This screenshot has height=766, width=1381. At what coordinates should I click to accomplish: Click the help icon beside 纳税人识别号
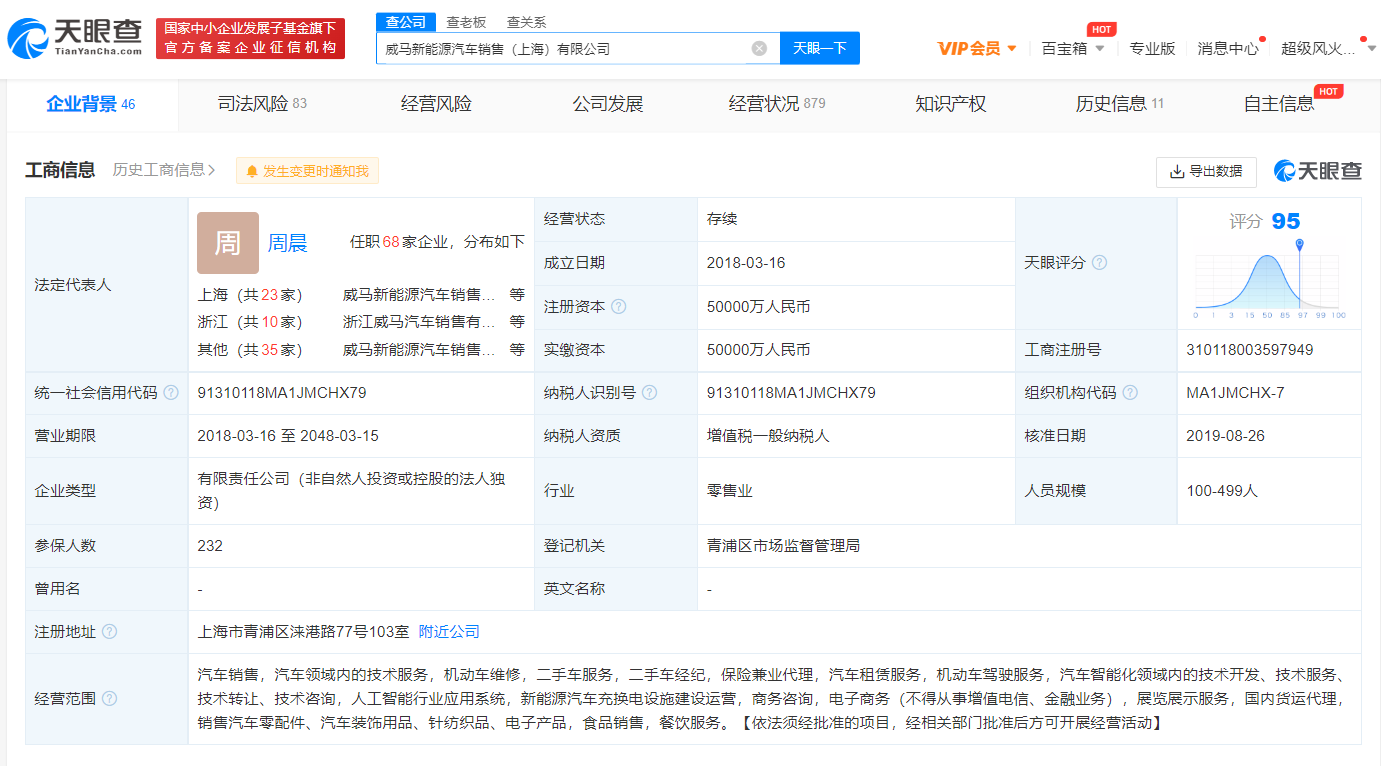coord(650,393)
